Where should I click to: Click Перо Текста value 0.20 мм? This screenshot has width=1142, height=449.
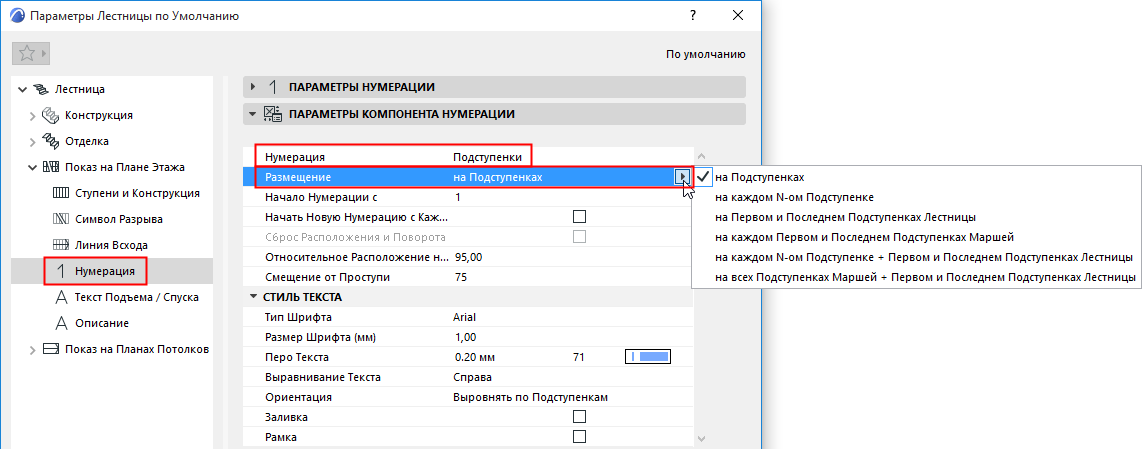(474, 357)
